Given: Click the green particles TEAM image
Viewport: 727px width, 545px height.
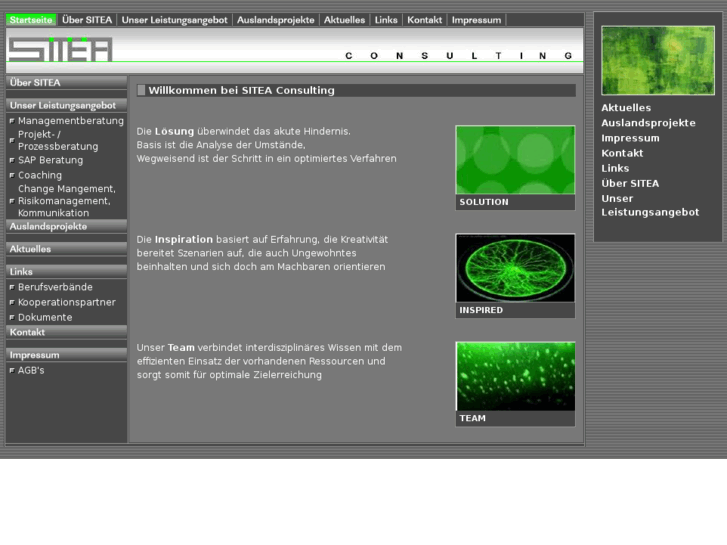Looking at the screenshot, I should [515, 376].
